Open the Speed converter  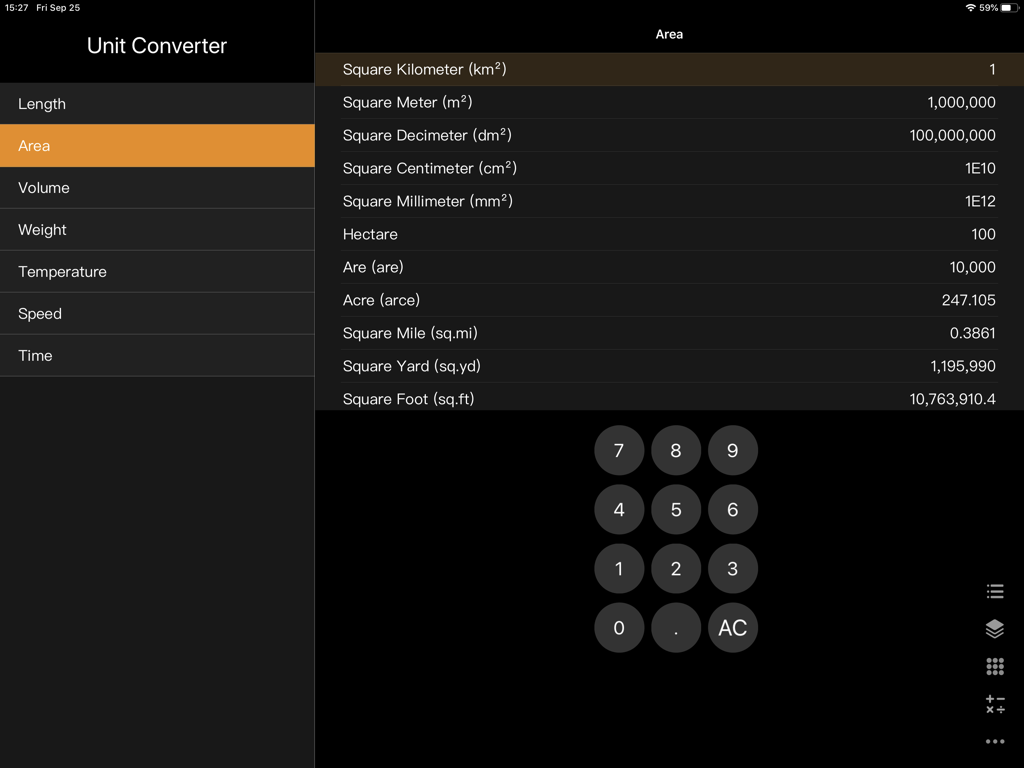point(157,313)
